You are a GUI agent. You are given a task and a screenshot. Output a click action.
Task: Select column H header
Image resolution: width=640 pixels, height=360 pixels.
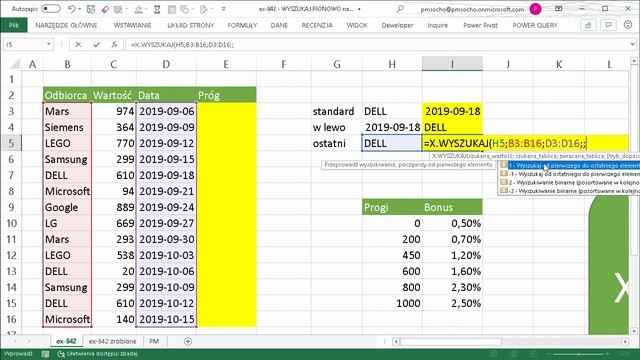click(x=392, y=64)
